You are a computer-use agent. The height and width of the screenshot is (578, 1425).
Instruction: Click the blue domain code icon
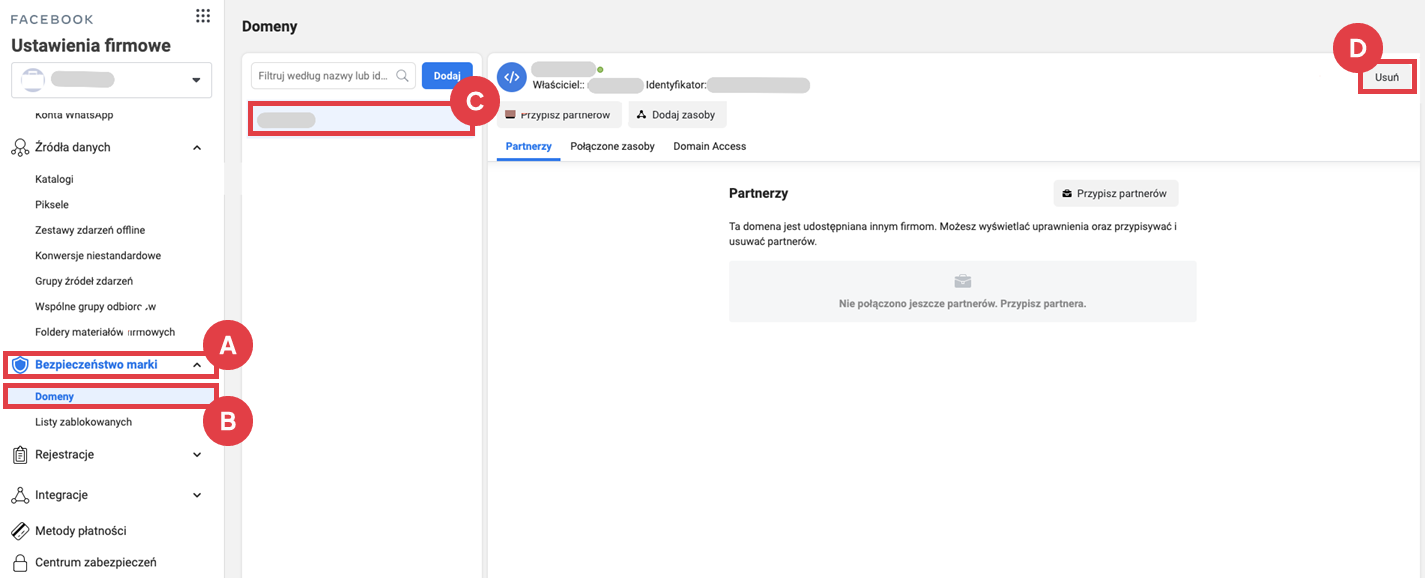point(511,76)
